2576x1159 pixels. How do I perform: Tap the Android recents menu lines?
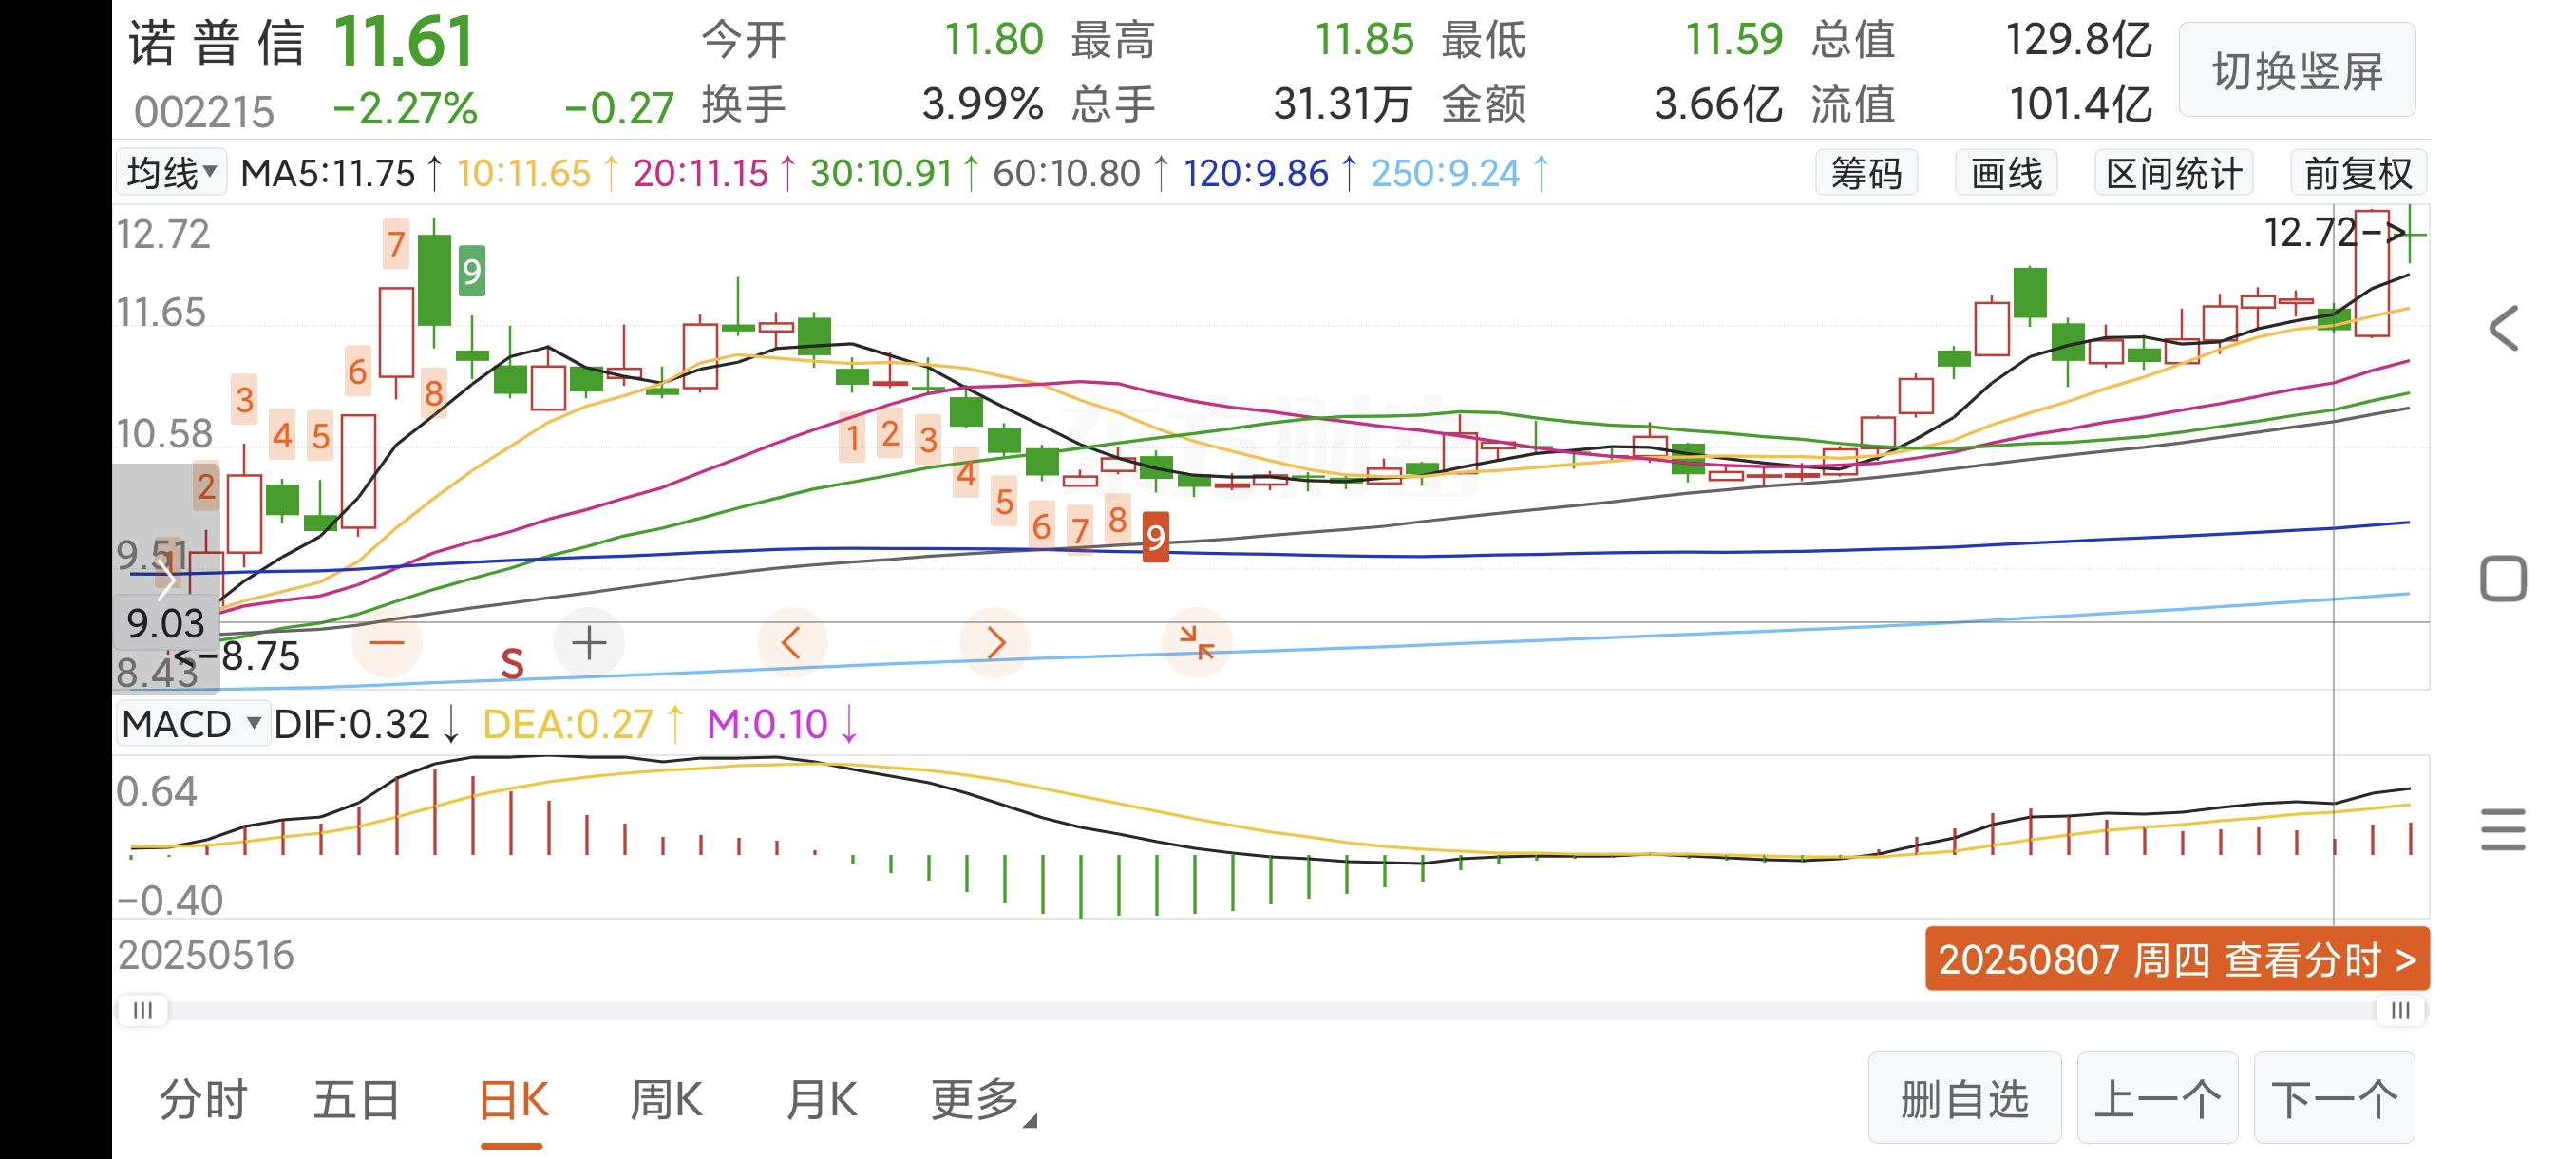(2503, 830)
